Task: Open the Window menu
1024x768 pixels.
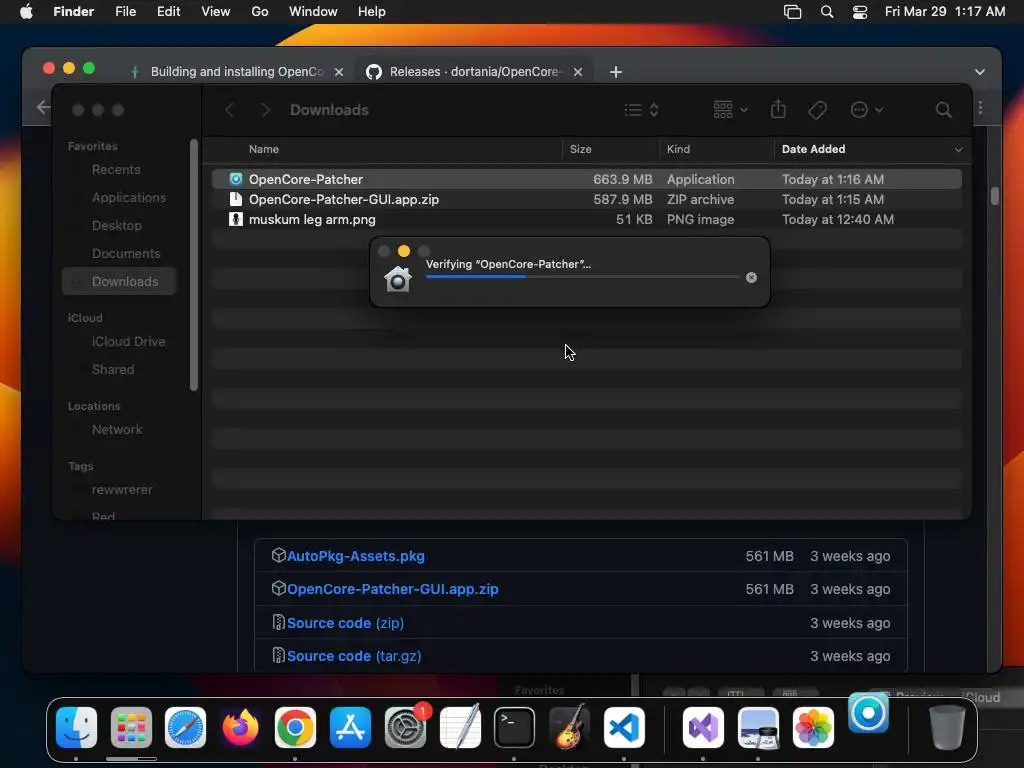Action: coord(313,12)
